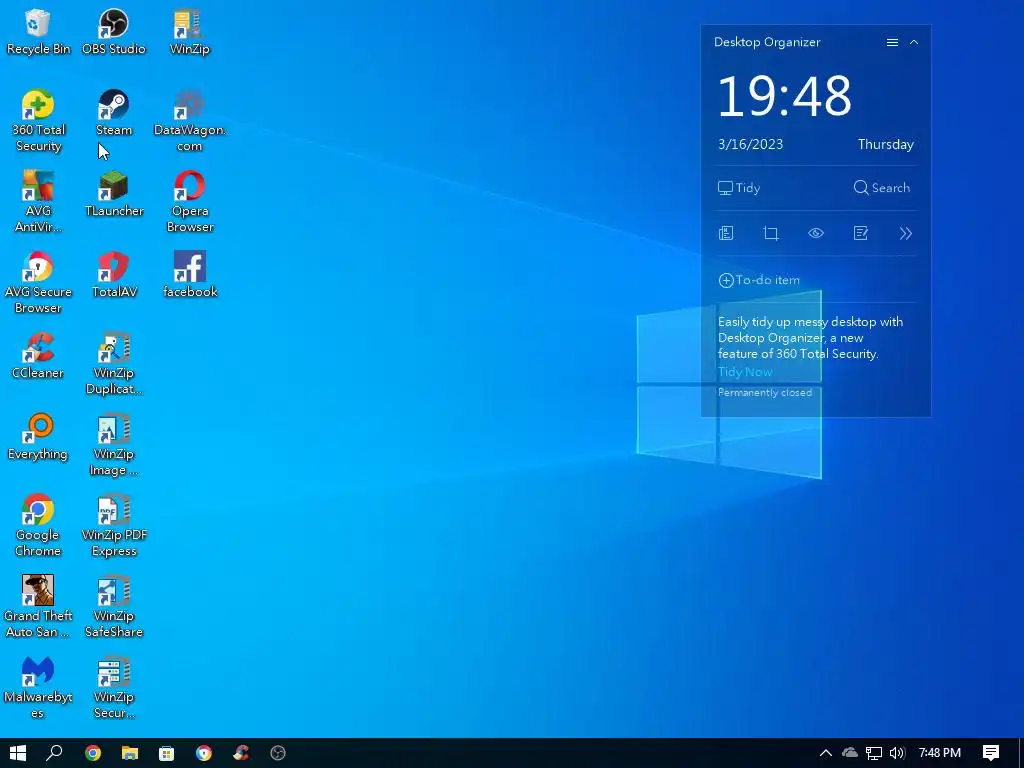Screen dimensions: 1024x768
Task: Add a new To-do item
Action: coord(759,280)
